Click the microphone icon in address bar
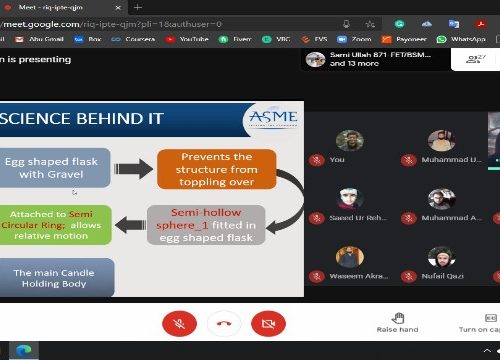The height and width of the screenshot is (360, 500). [x=346, y=24]
